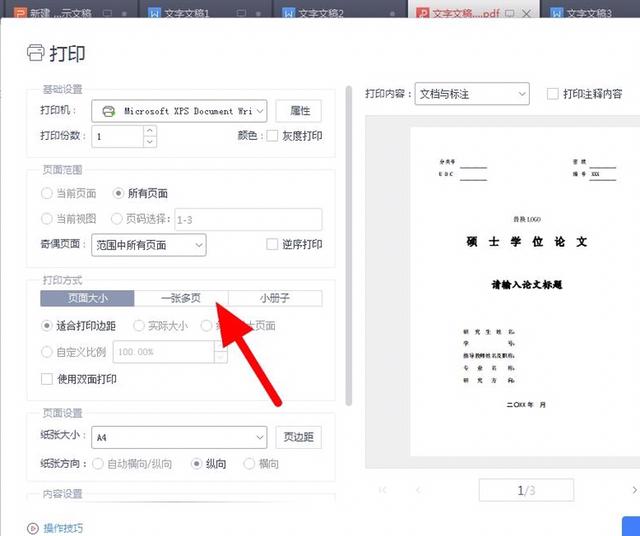Enable 灰度打印 checkbox
Image resolution: width=640 pixels, height=536 pixels.
coord(272,136)
